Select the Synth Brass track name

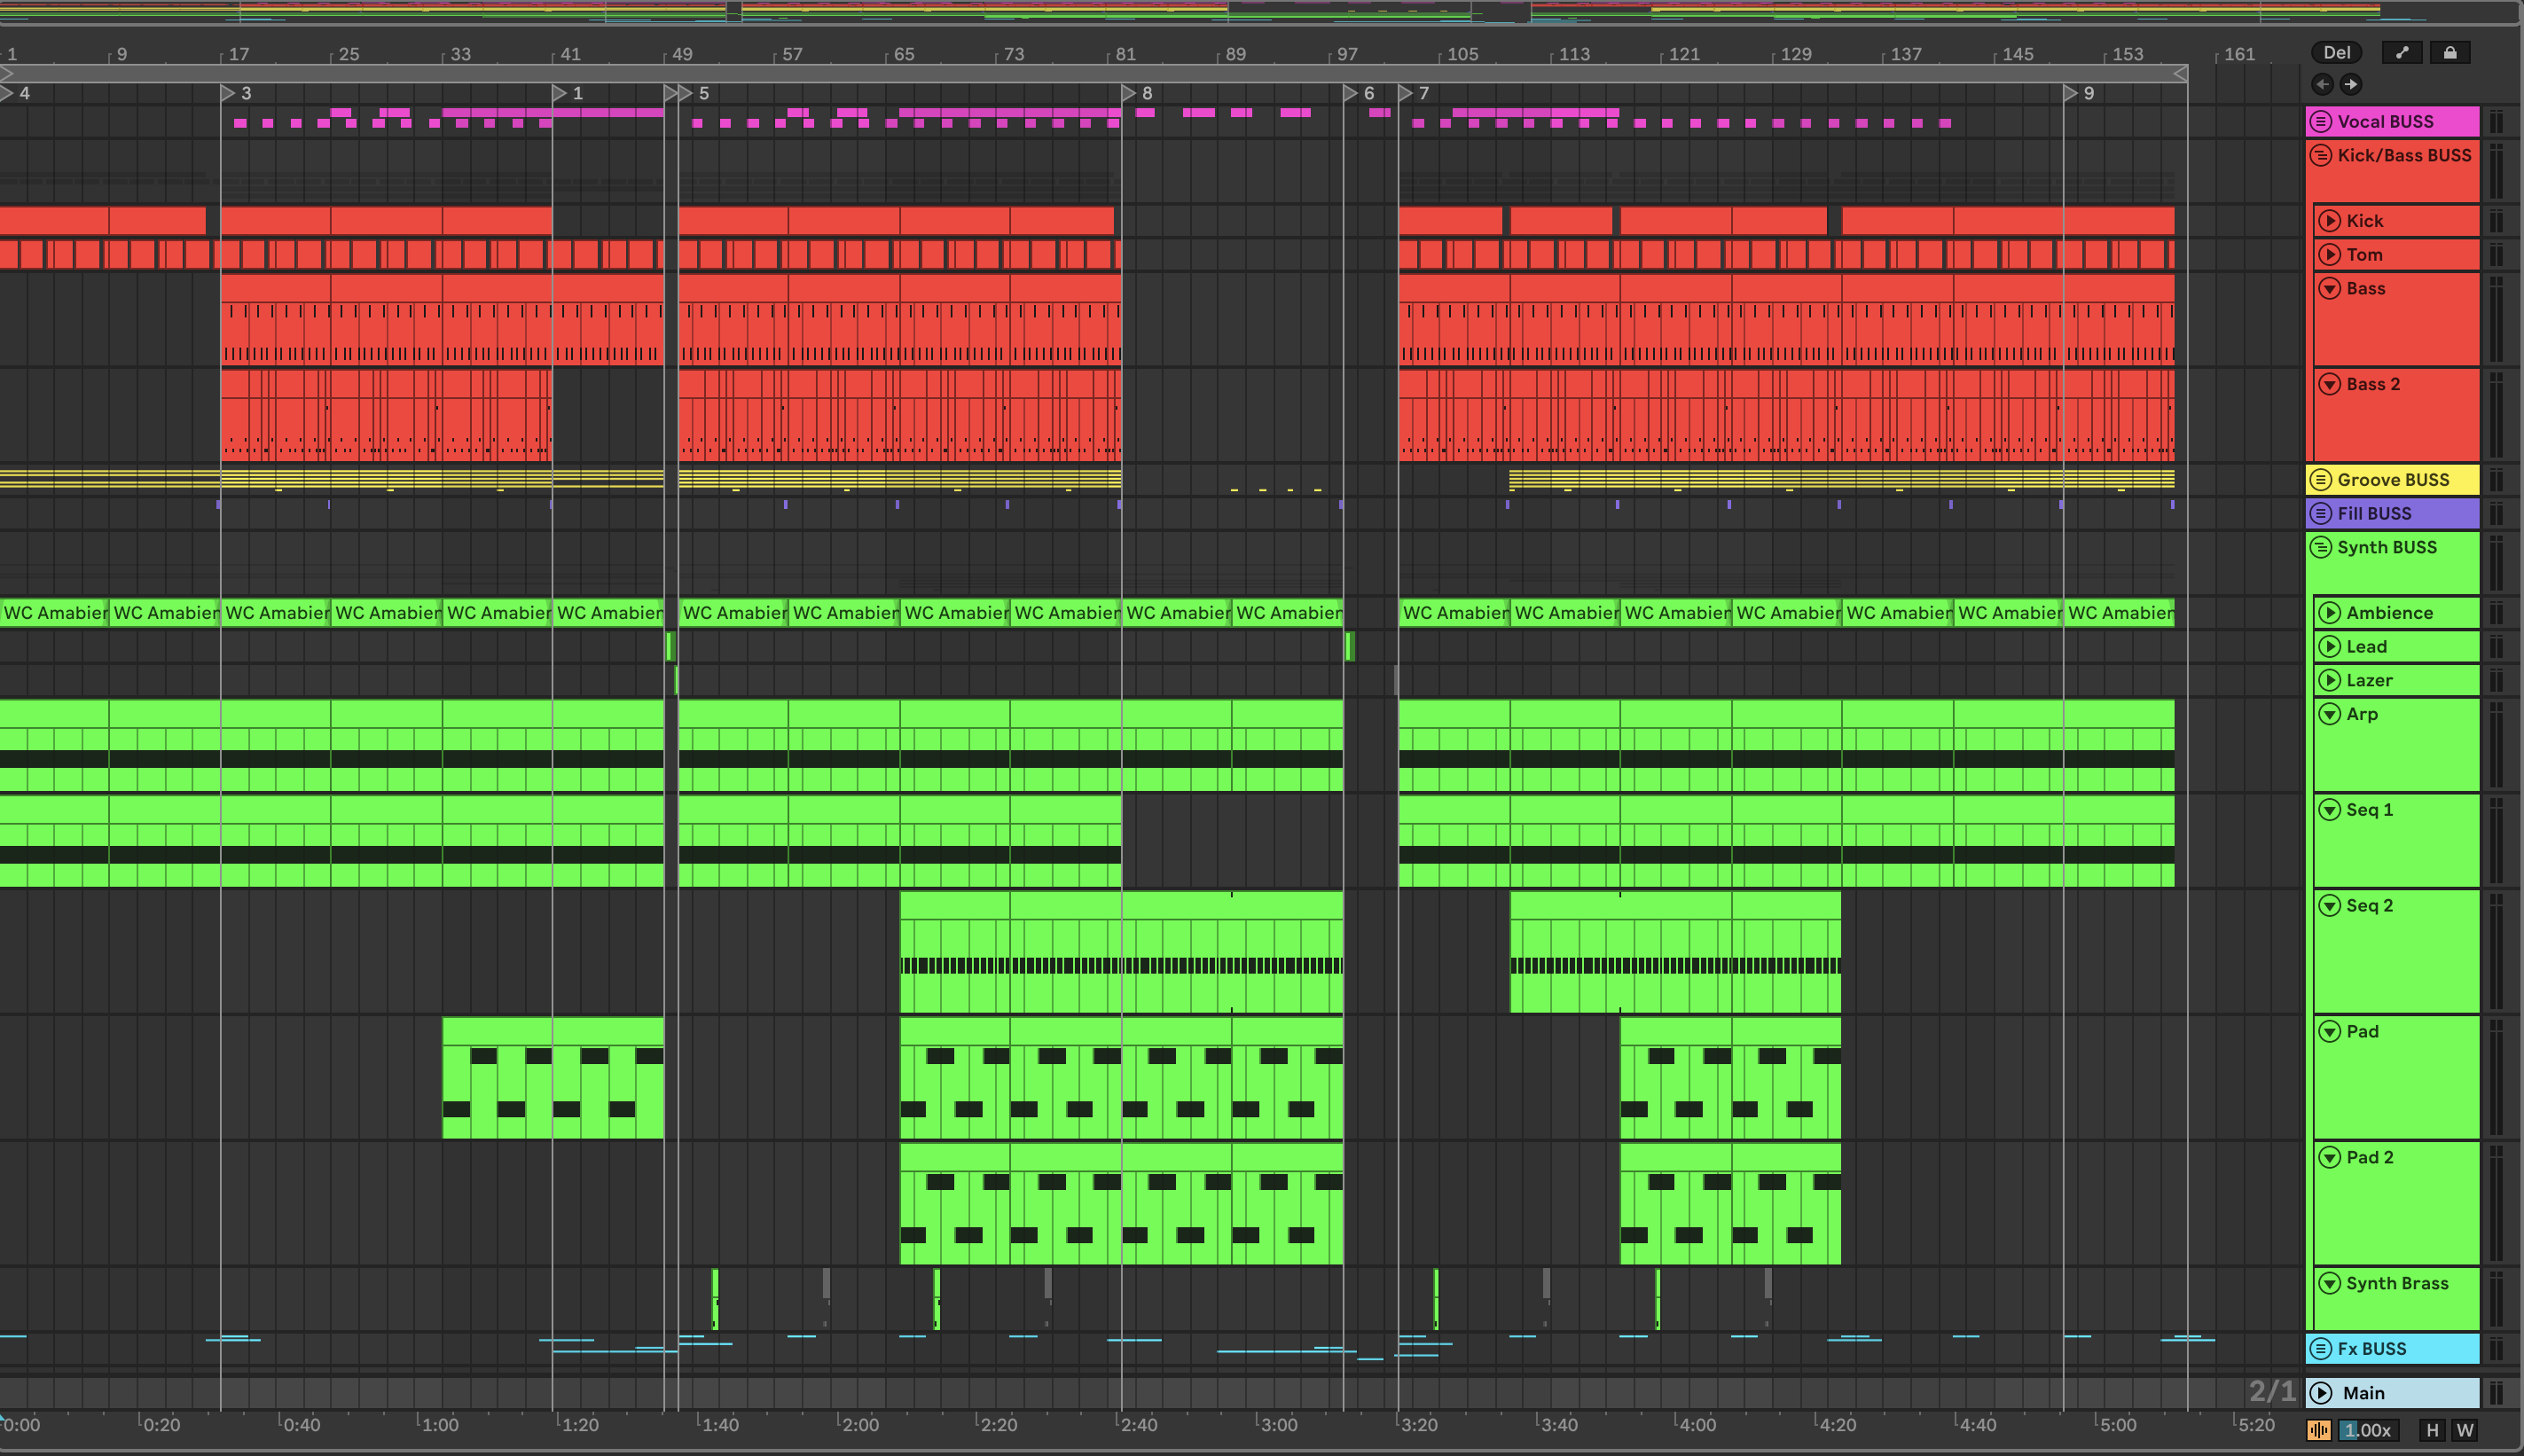(x=2397, y=1283)
